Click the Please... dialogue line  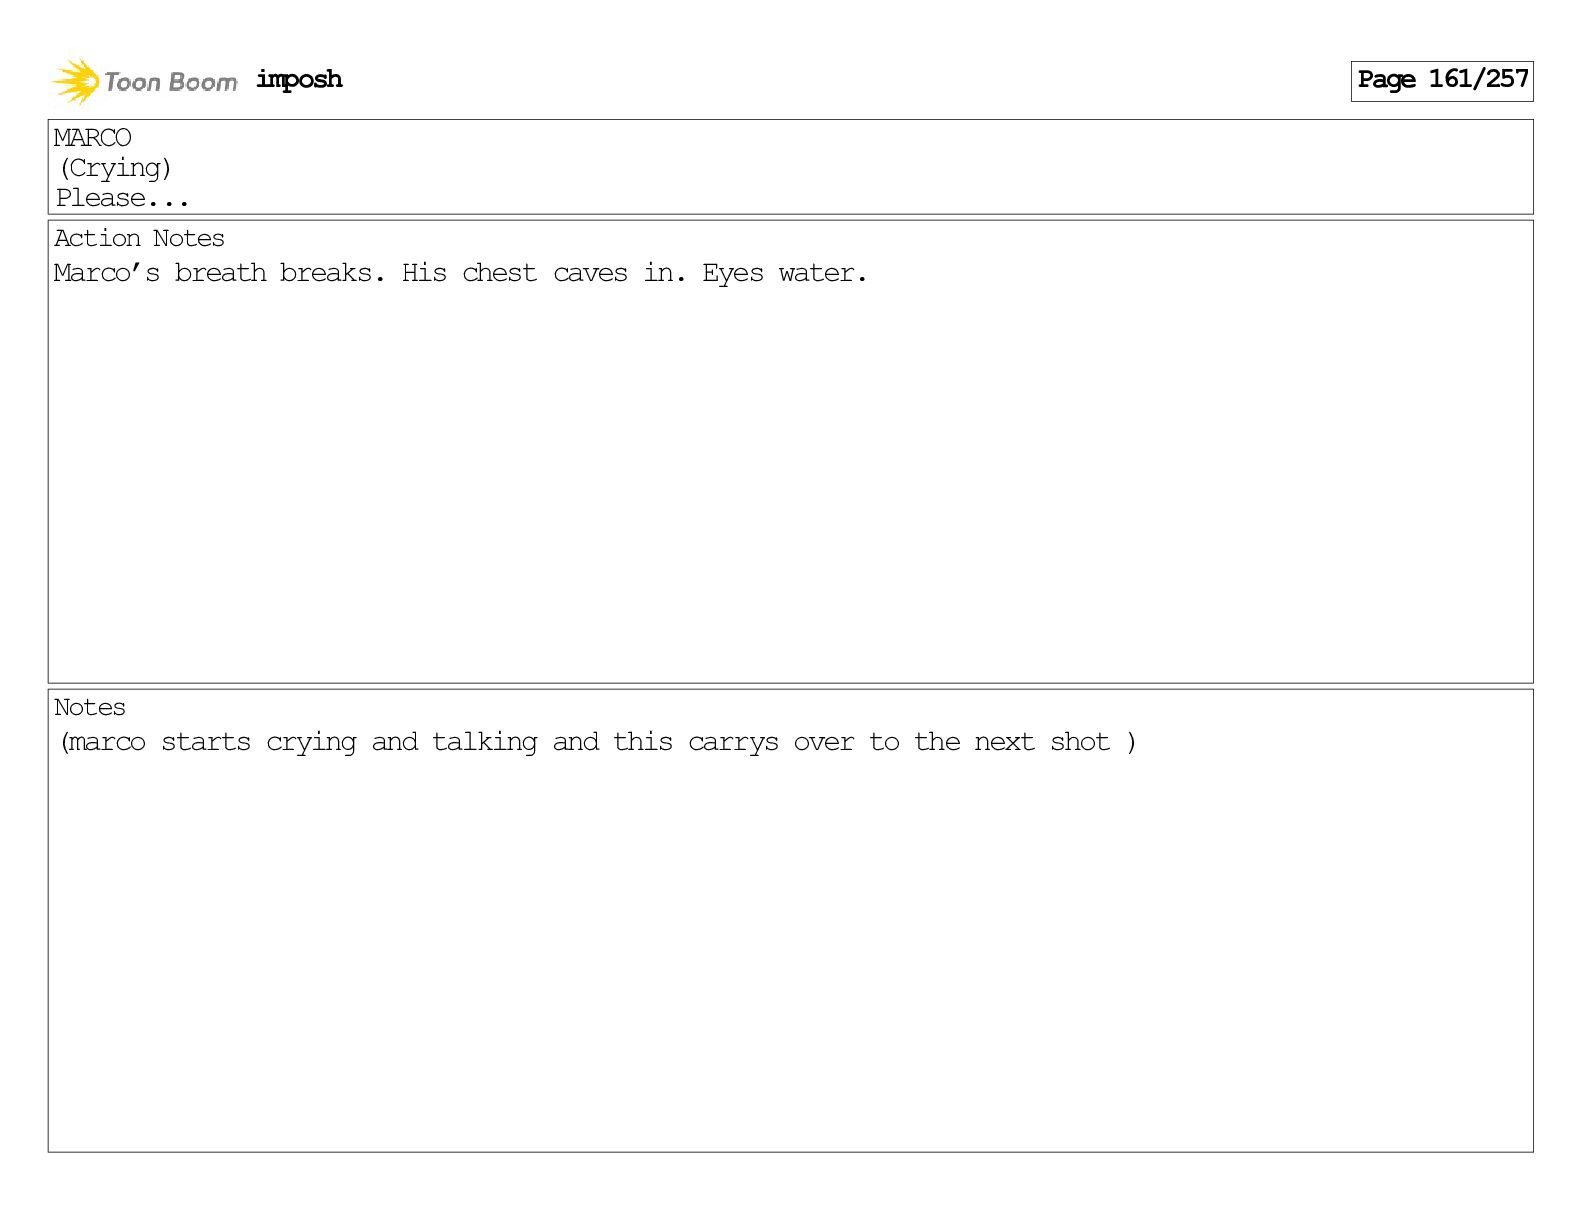[x=122, y=198]
